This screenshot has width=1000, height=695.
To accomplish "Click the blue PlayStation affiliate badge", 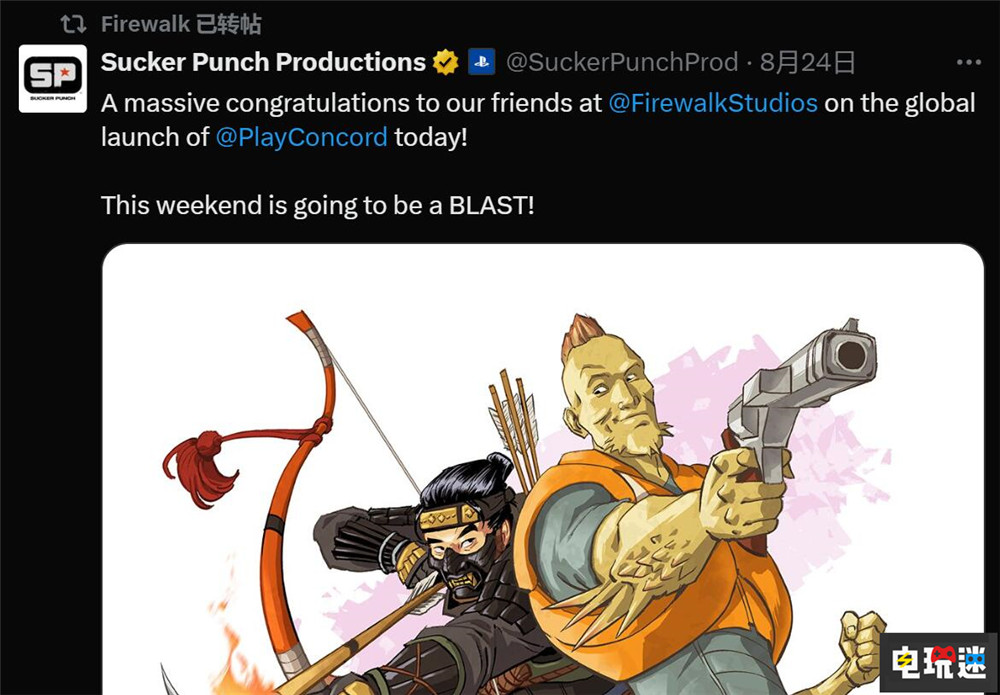I will [482, 62].
